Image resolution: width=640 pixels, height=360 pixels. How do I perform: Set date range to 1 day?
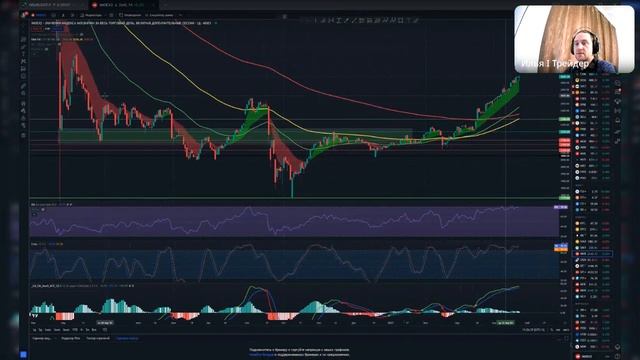(35, 329)
